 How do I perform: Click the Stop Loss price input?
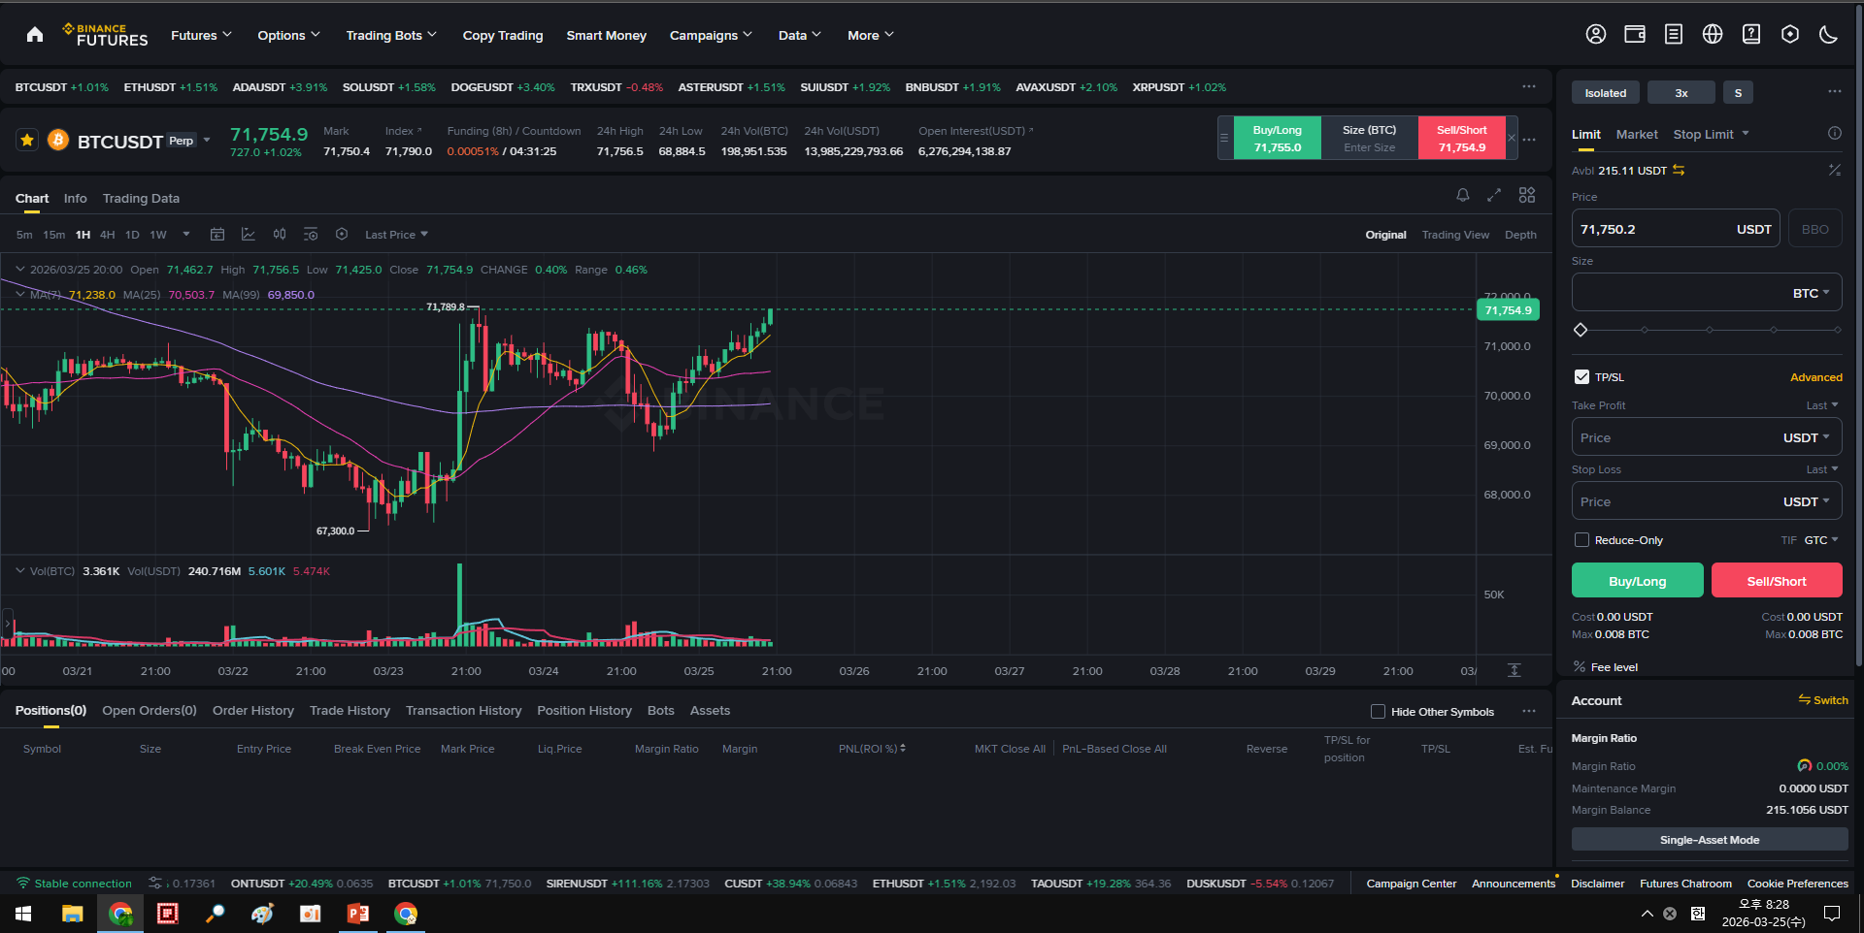click(1706, 501)
